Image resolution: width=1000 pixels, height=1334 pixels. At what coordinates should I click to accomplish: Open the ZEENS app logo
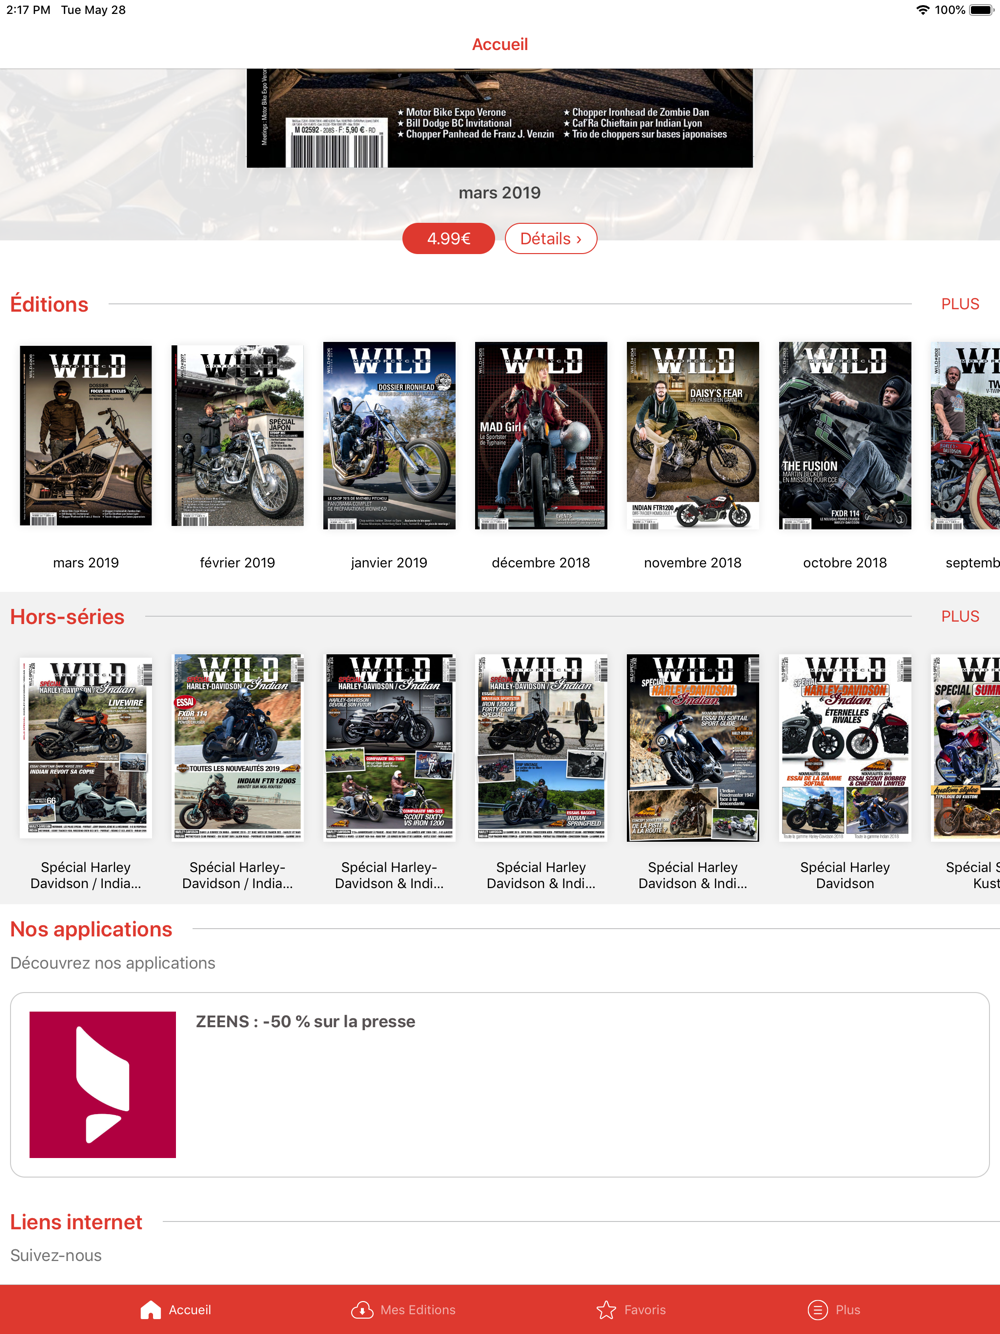[103, 1085]
